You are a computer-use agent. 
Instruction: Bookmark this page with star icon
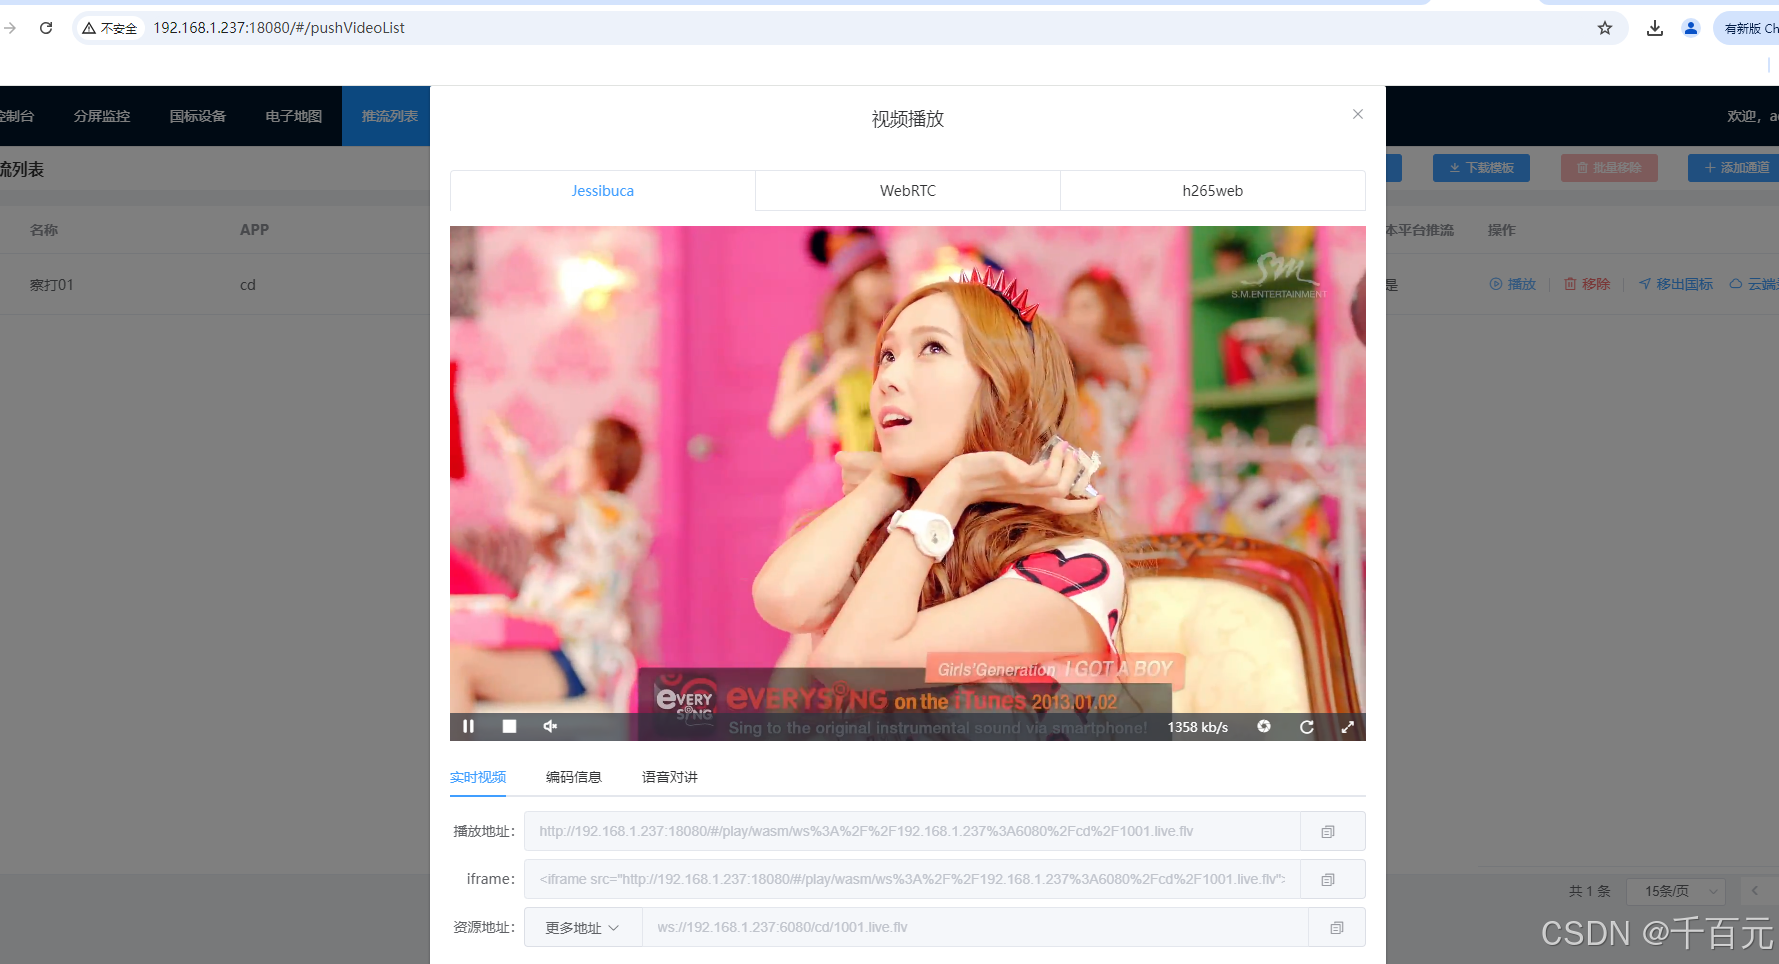(1605, 28)
